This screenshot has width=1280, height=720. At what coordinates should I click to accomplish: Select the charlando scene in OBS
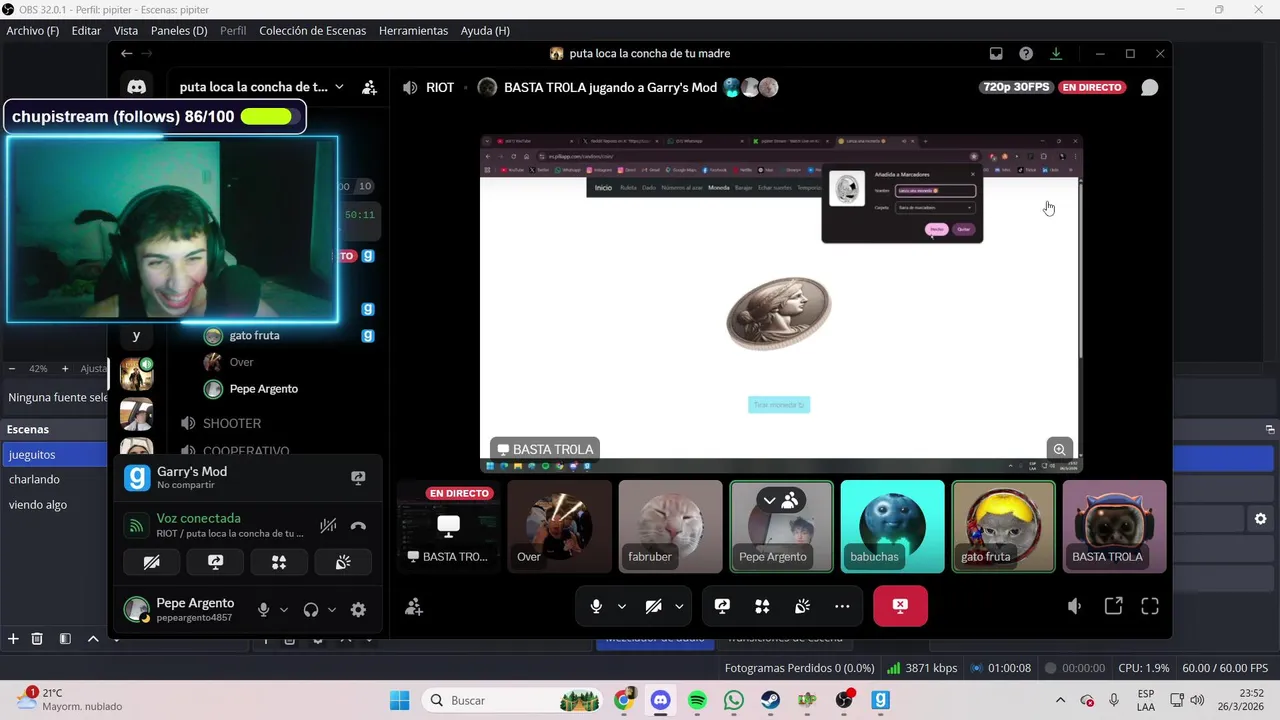pos(54,480)
